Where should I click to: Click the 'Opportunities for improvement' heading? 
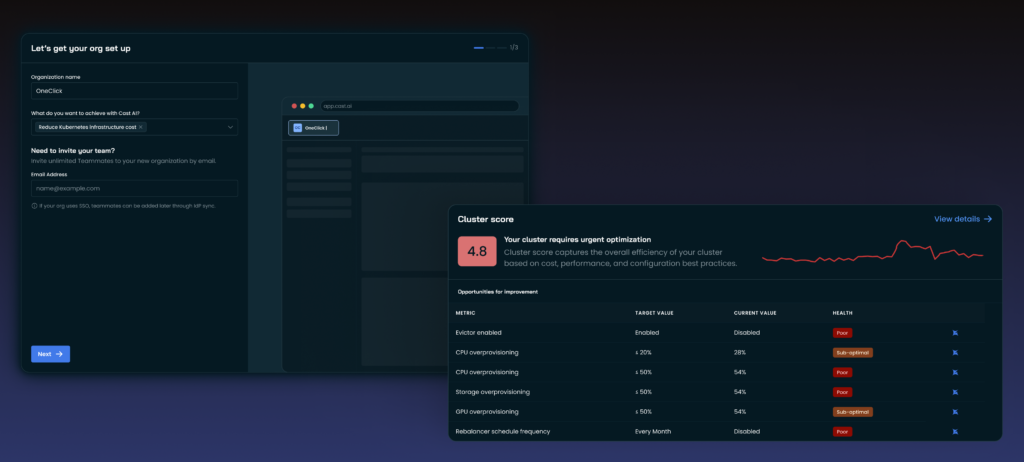[x=498, y=292]
